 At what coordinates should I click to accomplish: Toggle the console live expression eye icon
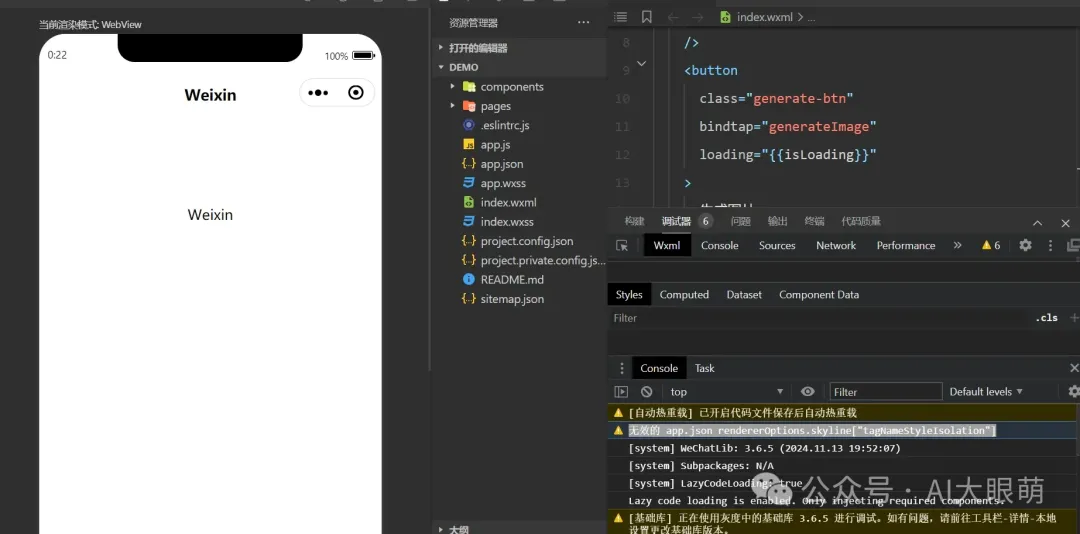(808, 392)
